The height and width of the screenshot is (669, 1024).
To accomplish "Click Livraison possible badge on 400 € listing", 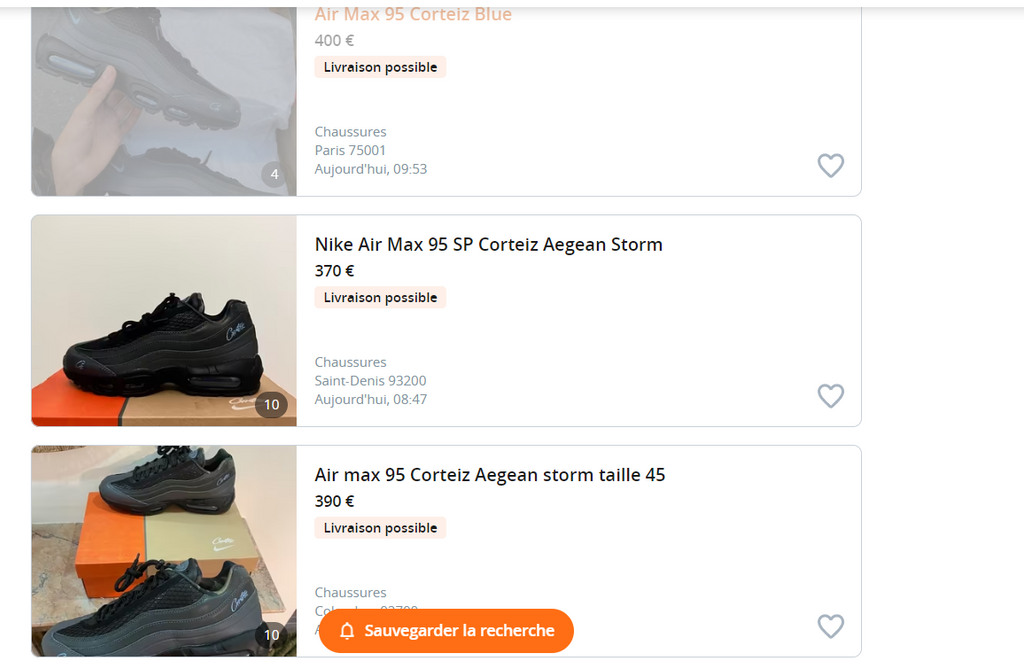I will pyautogui.click(x=380, y=67).
